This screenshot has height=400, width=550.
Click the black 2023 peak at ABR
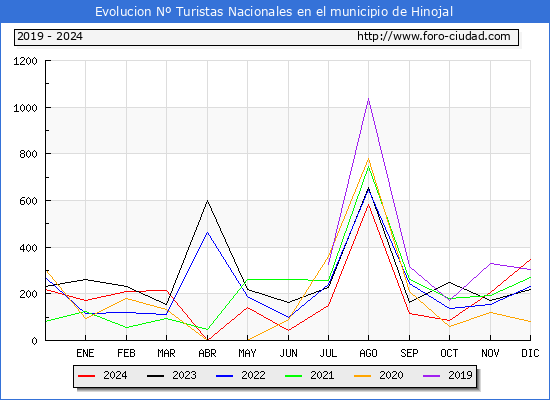(x=207, y=201)
